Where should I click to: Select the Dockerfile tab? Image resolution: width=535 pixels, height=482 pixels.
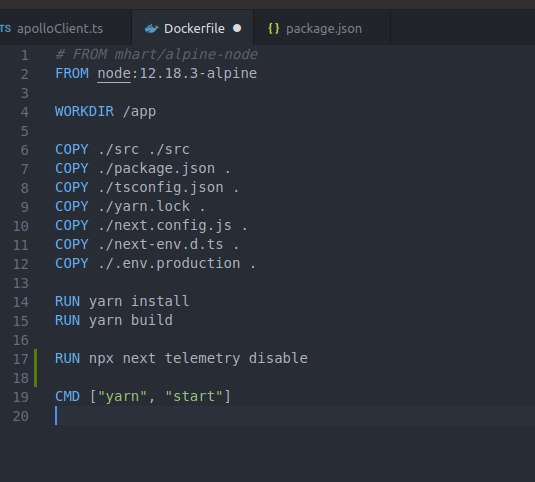(x=192, y=29)
